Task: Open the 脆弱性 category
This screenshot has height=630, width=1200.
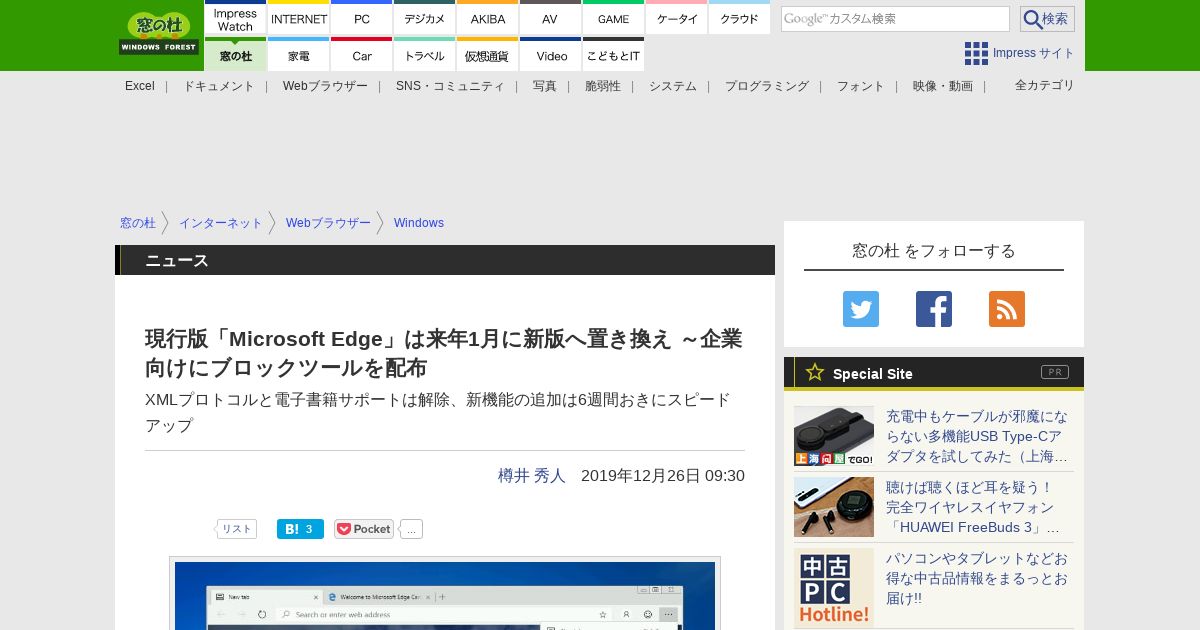Action: point(603,86)
